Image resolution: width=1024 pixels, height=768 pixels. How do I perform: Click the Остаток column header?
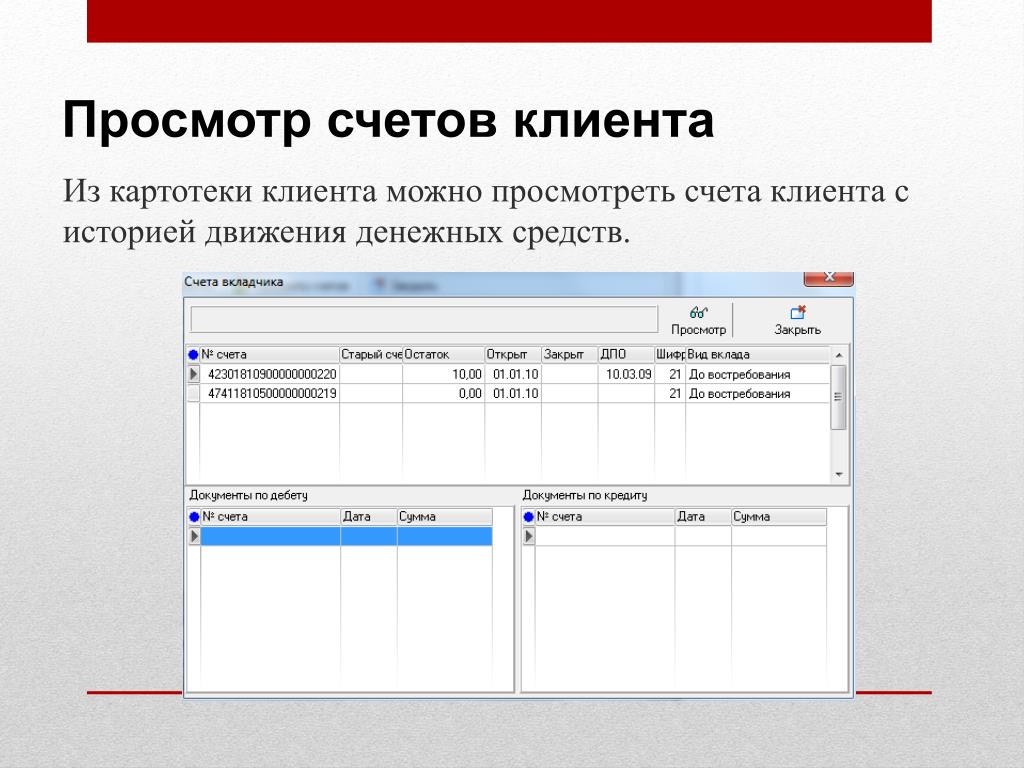pos(443,355)
